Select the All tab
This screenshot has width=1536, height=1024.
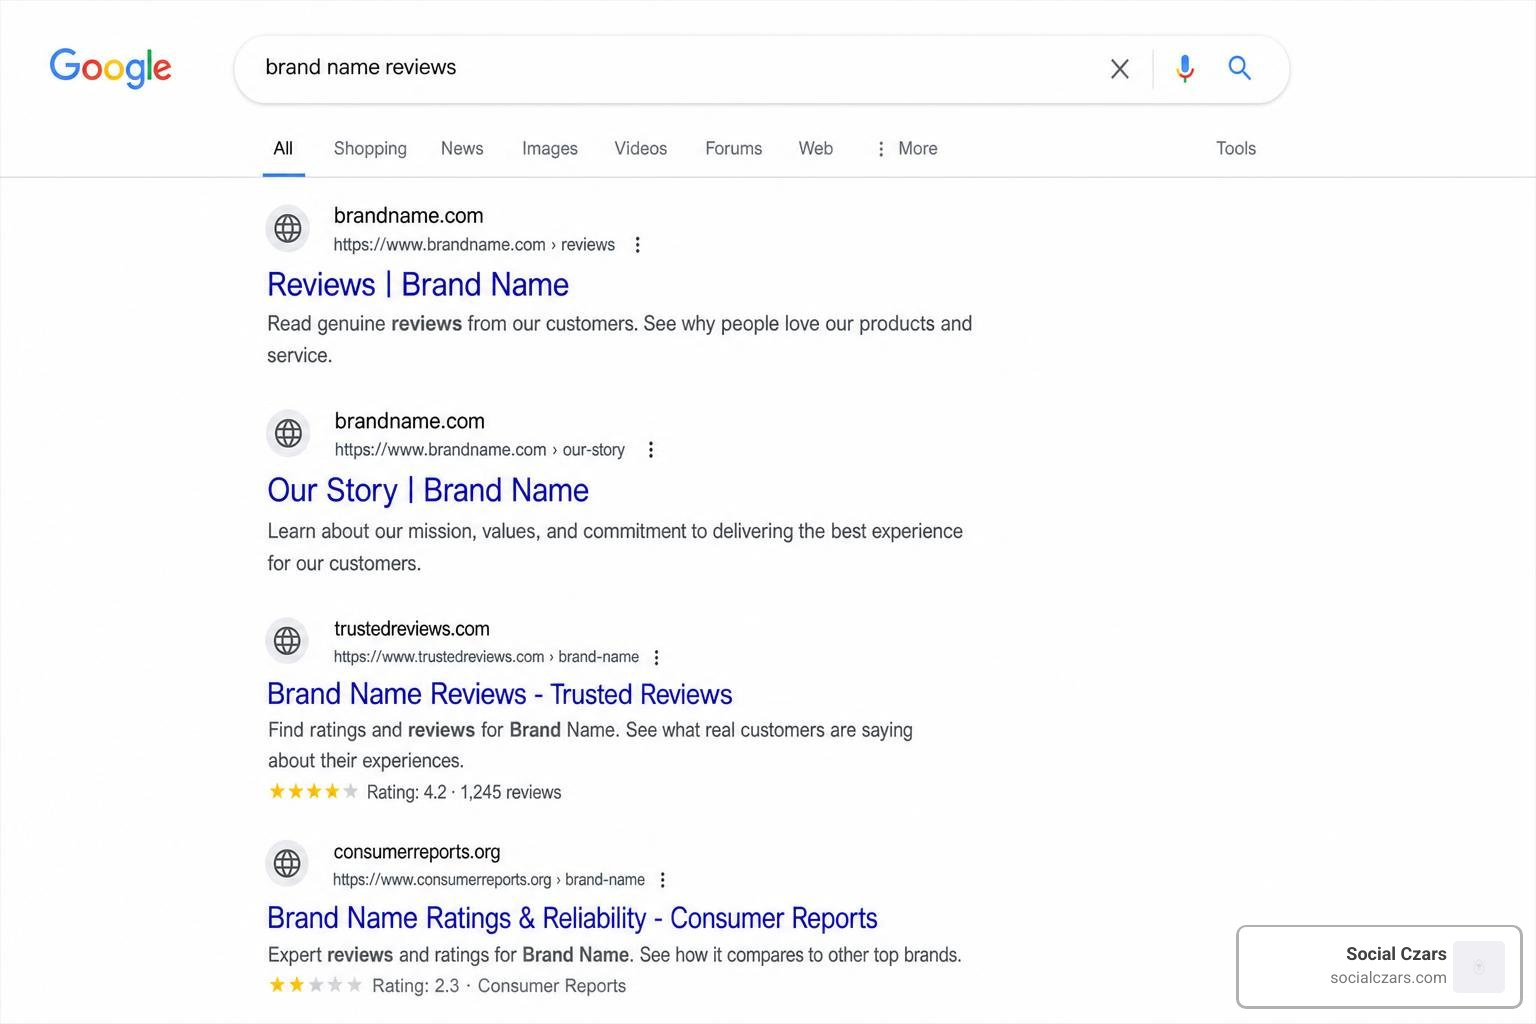(x=283, y=149)
